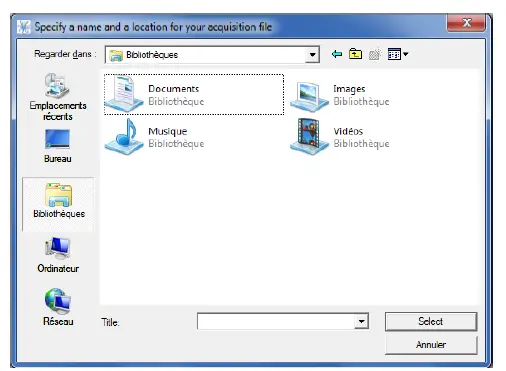Create a new folder icon
The height and width of the screenshot is (371, 506).
[375, 54]
